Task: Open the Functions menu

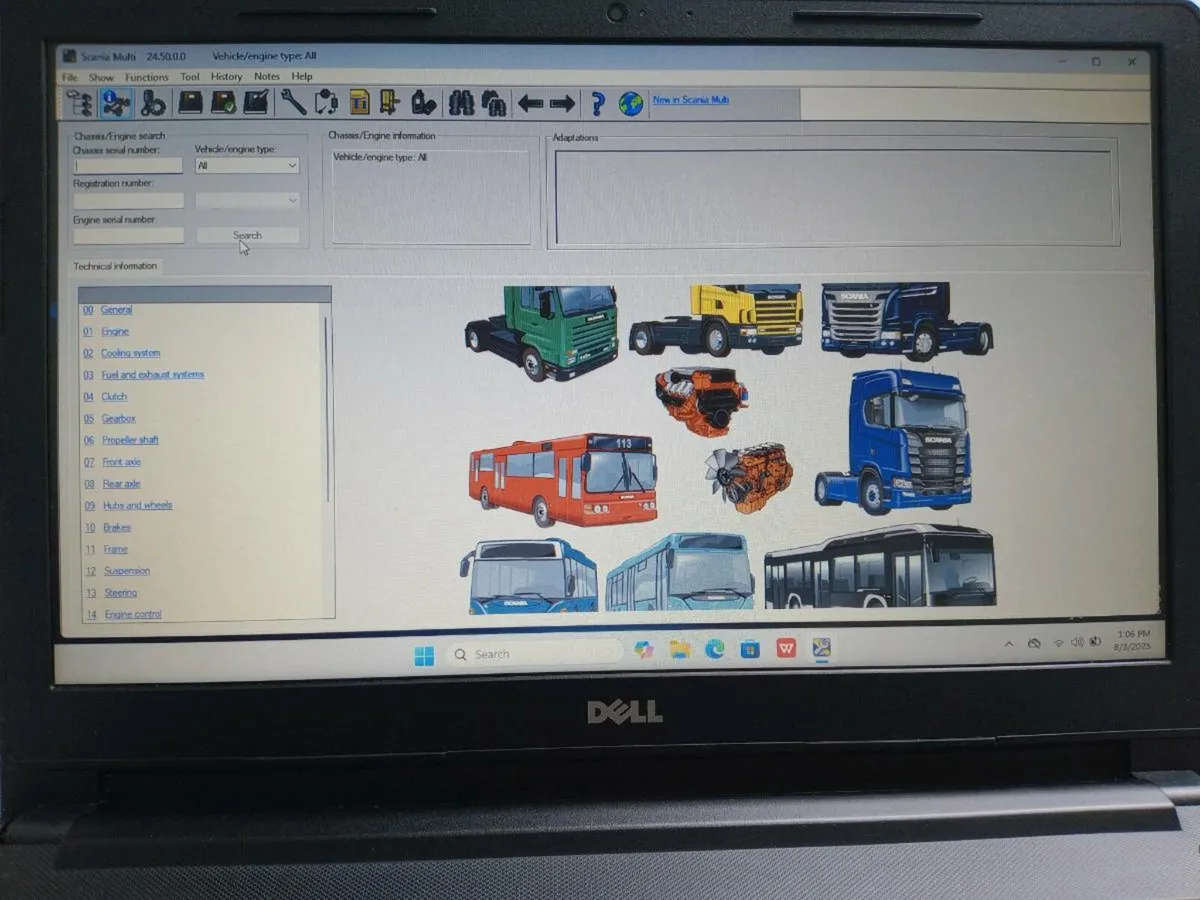Action: (147, 76)
